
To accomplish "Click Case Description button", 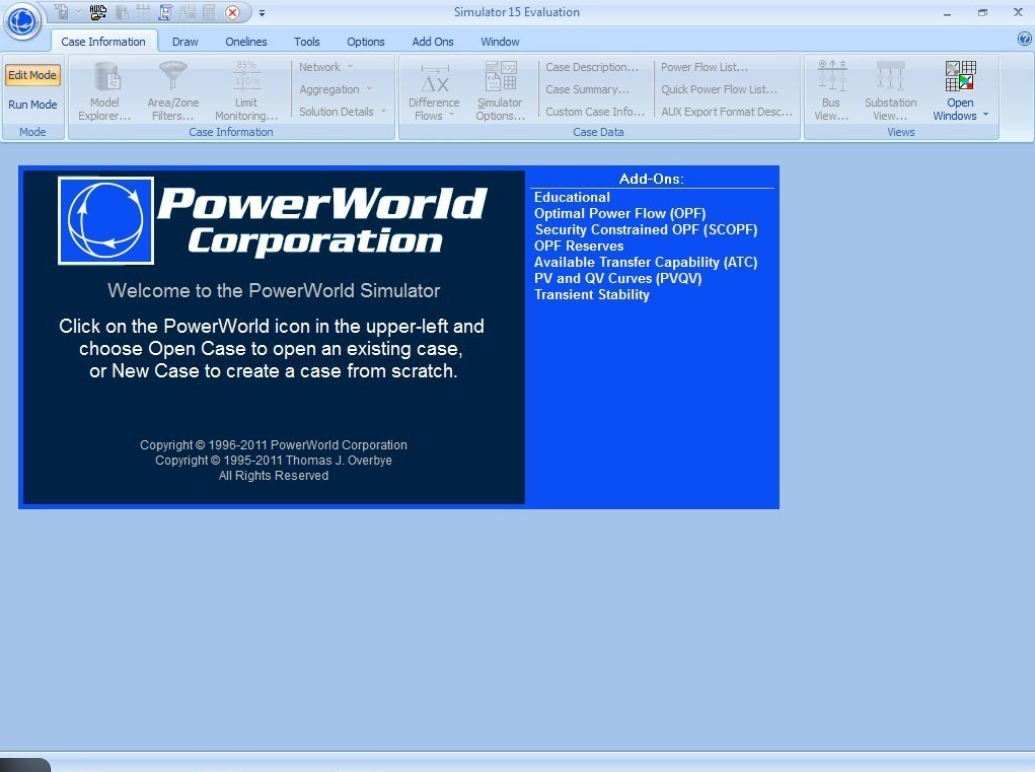I will [592, 67].
